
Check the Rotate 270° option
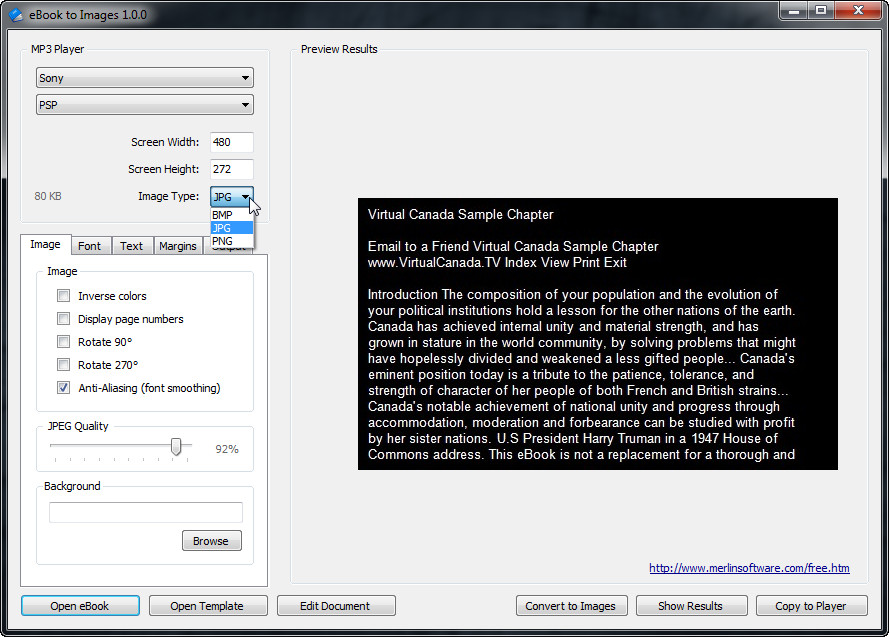tap(64, 365)
